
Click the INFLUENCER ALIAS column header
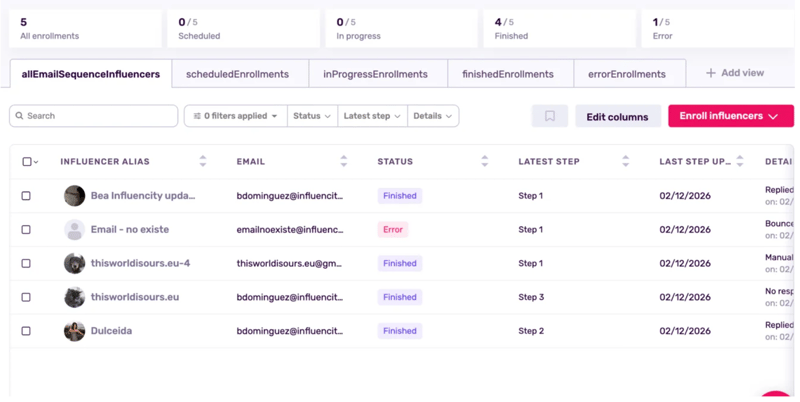pyautogui.click(x=105, y=162)
